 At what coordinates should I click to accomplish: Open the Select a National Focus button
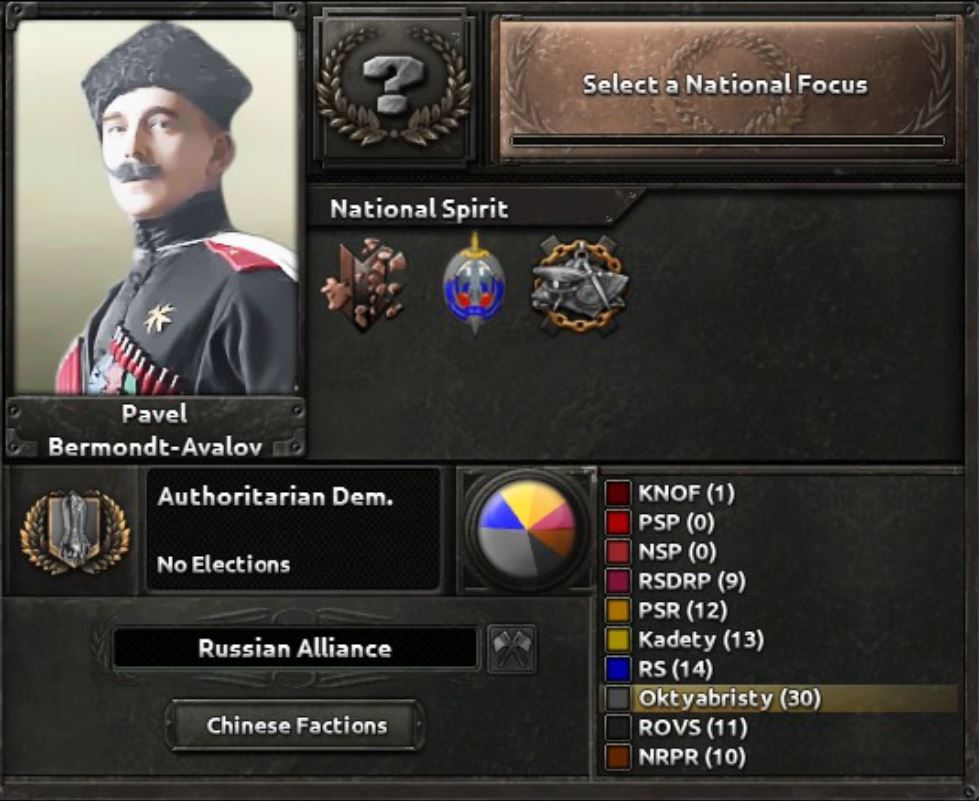tap(726, 91)
